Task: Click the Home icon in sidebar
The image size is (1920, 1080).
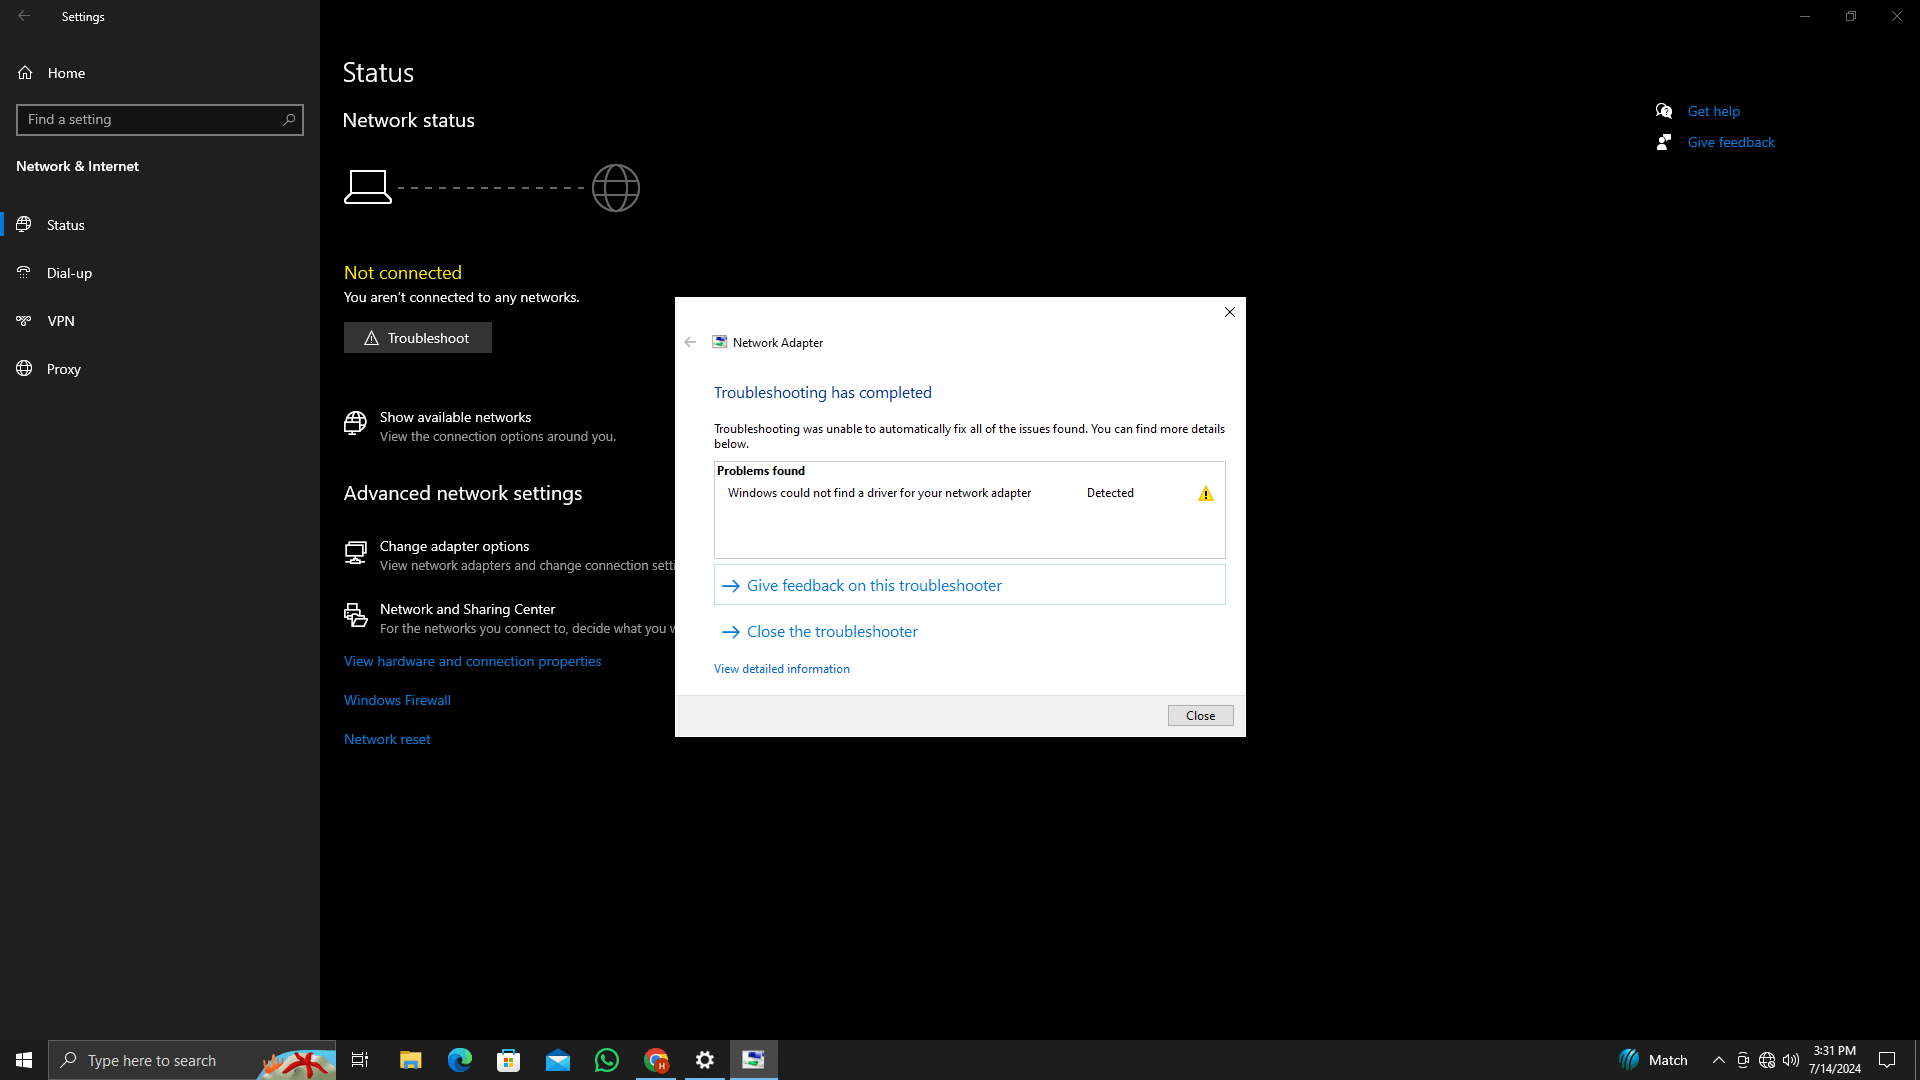Action: (x=26, y=73)
